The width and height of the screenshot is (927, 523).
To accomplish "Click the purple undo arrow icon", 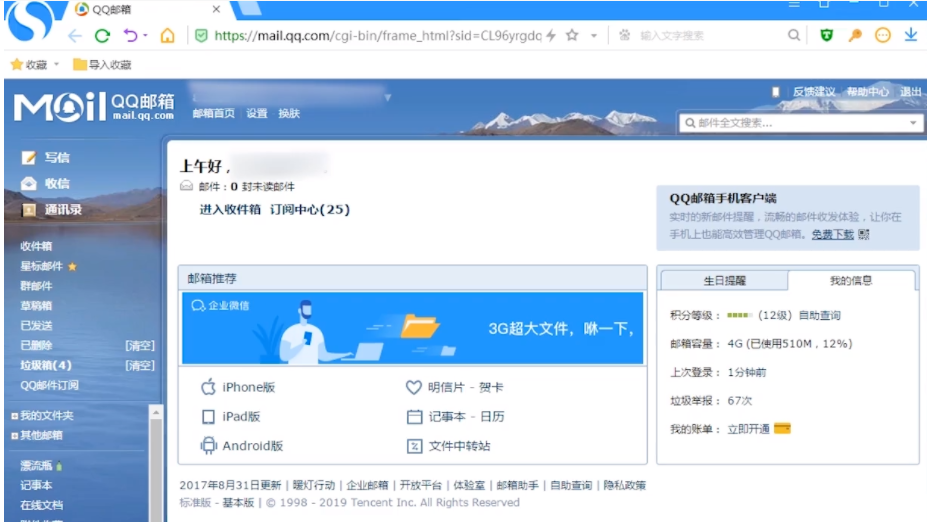I will point(130,36).
